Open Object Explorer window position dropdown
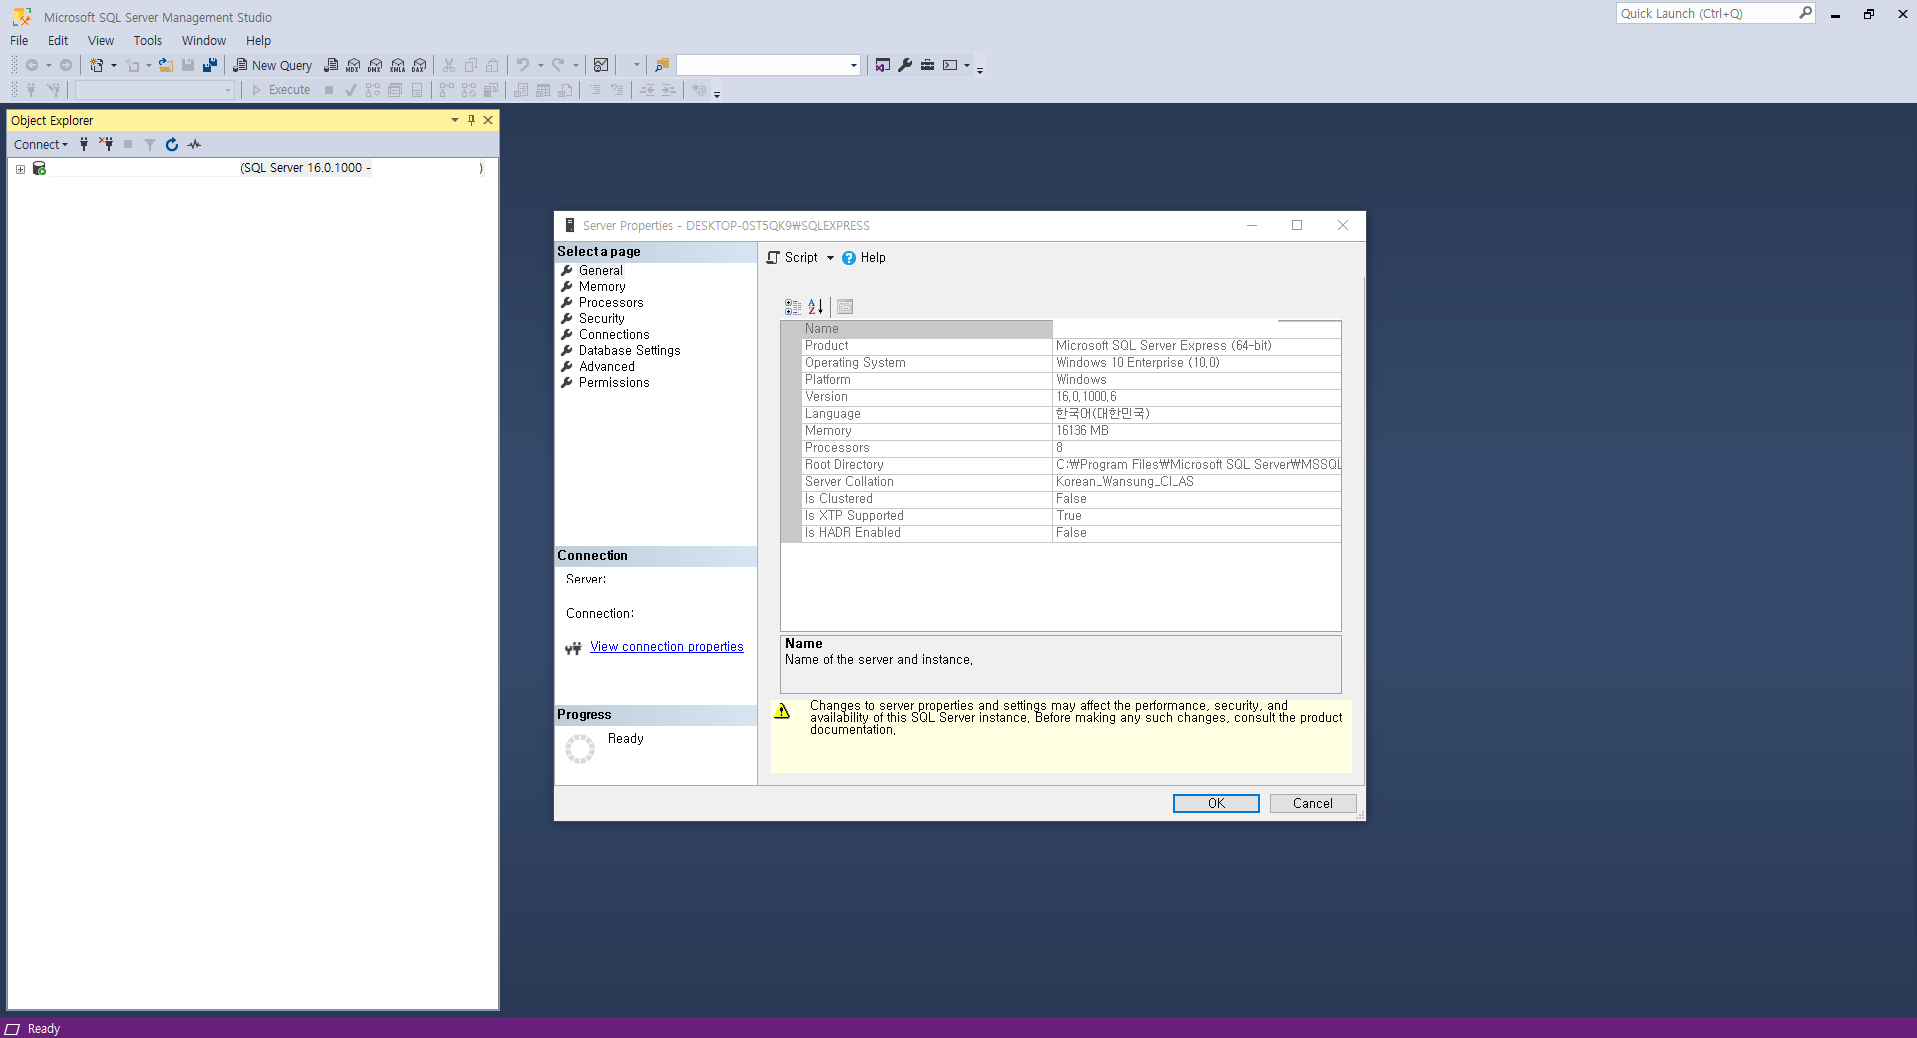 point(455,120)
